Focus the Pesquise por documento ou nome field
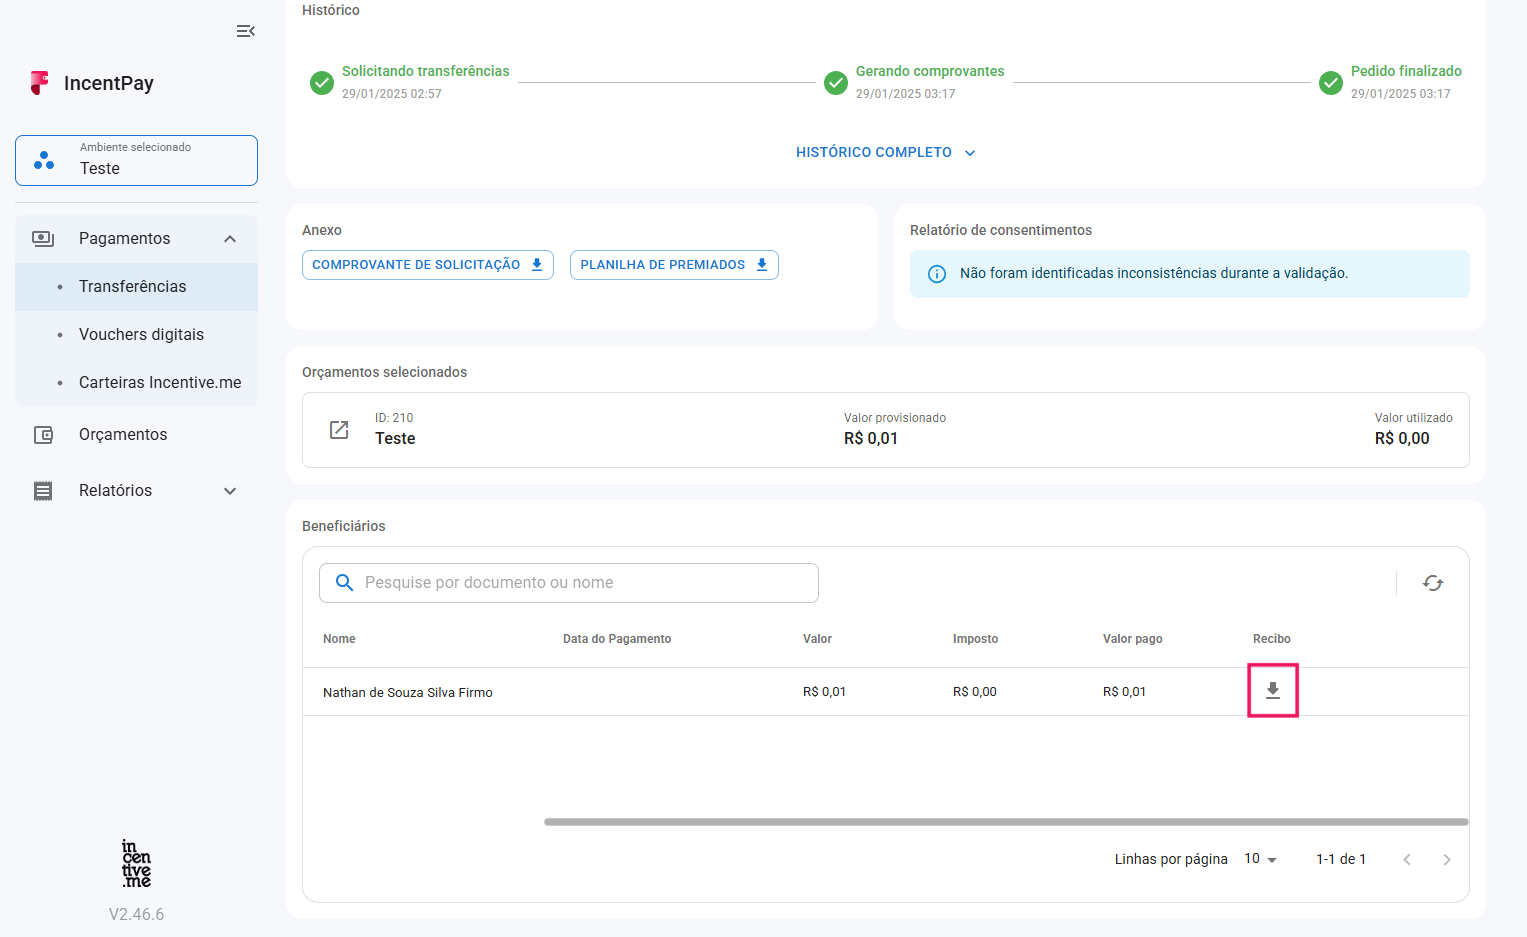 (x=569, y=583)
